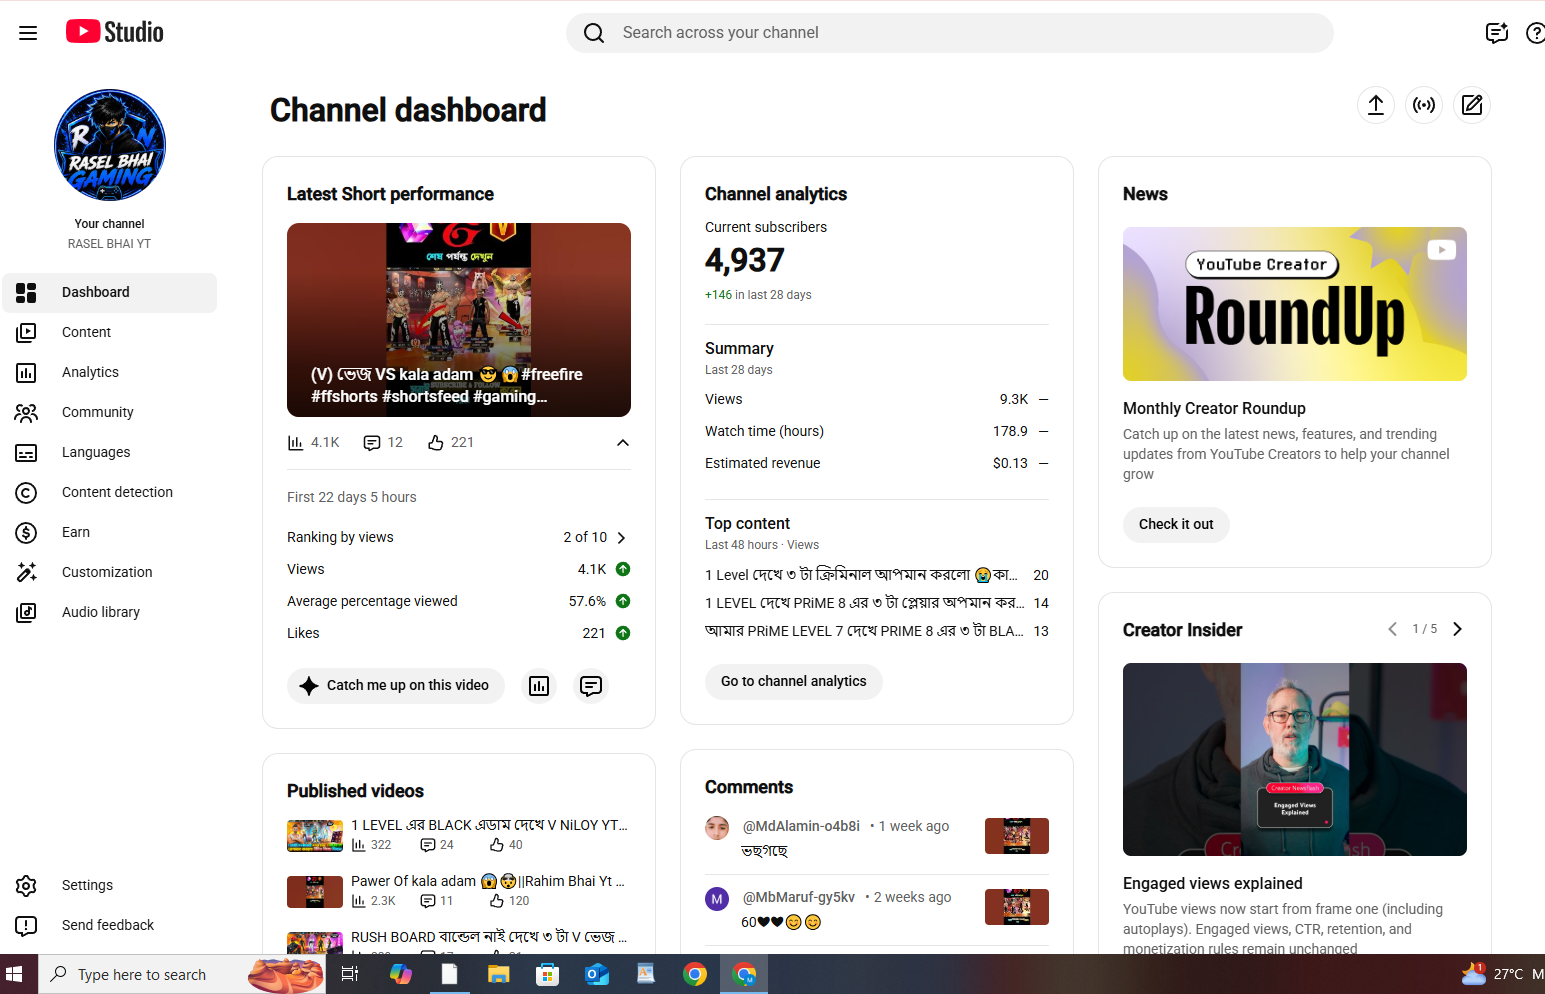The image size is (1545, 994).
Task: Open Microsoft Store from taskbar
Action: (547, 974)
